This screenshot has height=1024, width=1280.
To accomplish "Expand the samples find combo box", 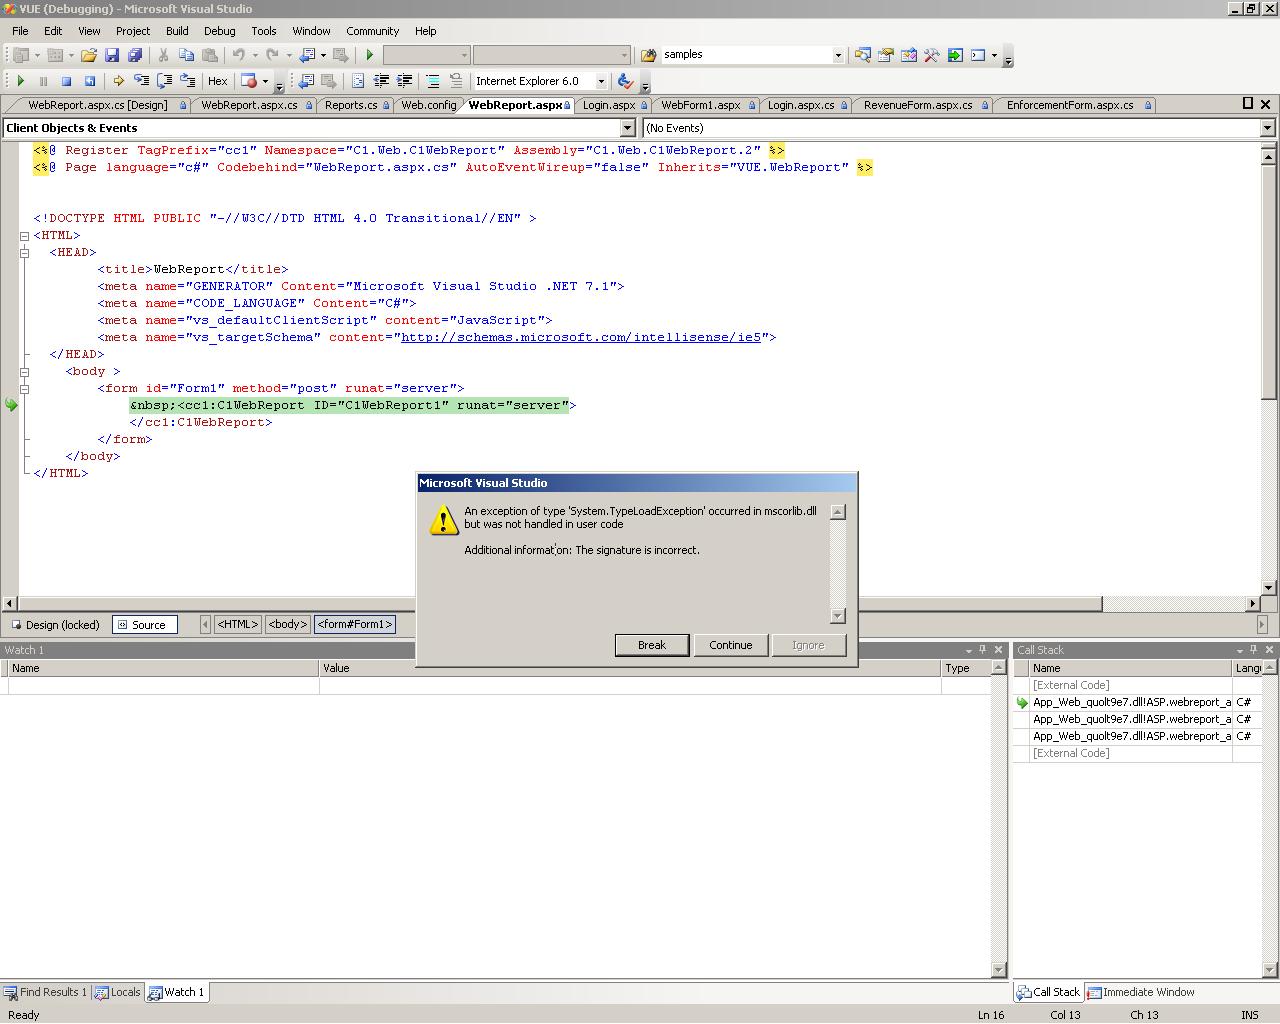I will click(x=838, y=55).
